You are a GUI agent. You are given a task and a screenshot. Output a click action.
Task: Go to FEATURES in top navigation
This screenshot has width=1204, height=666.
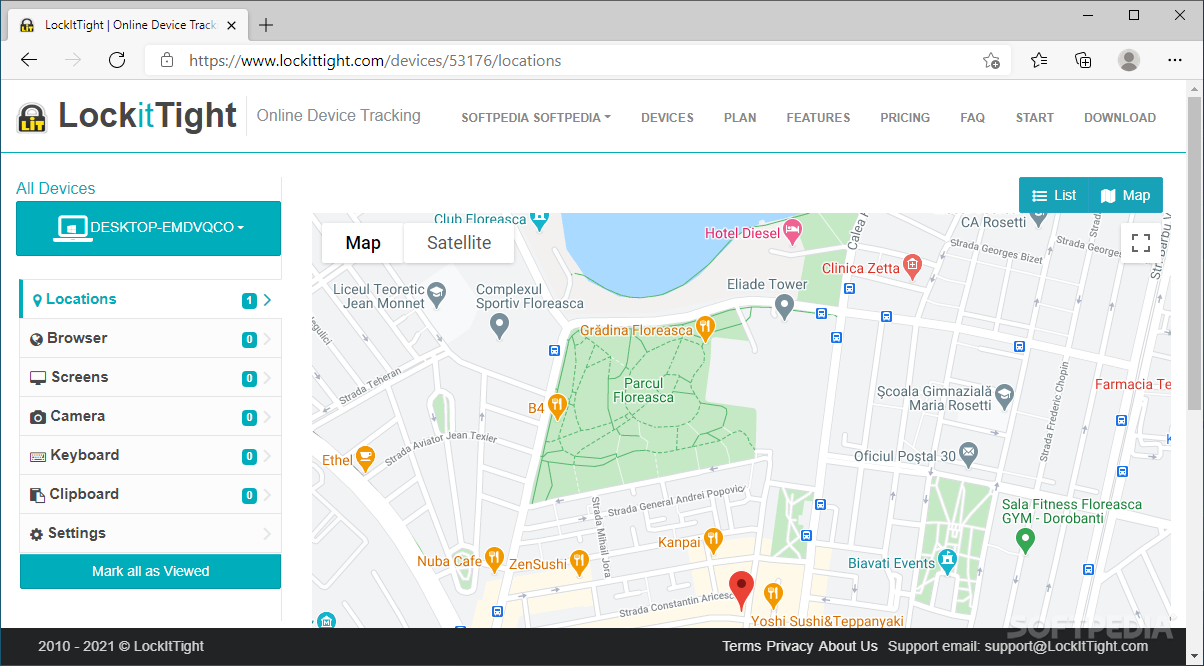click(x=818, y=117)
